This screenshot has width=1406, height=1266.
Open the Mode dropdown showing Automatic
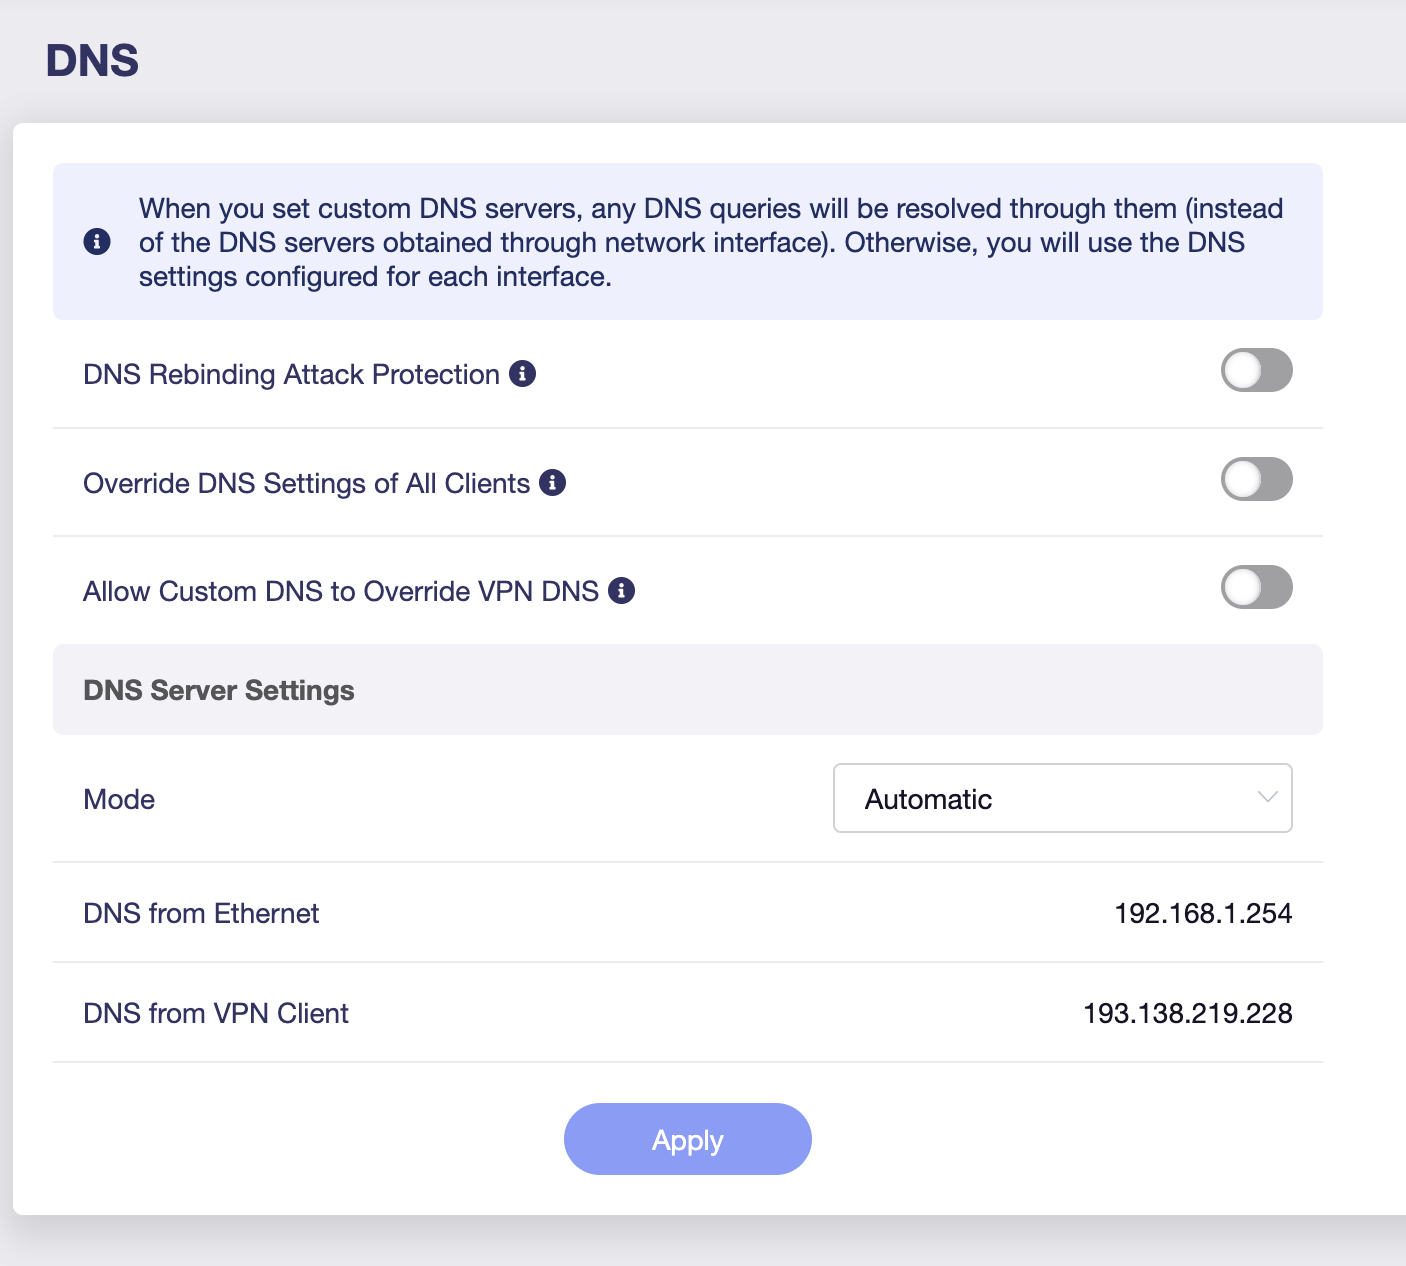(1061, 798)
